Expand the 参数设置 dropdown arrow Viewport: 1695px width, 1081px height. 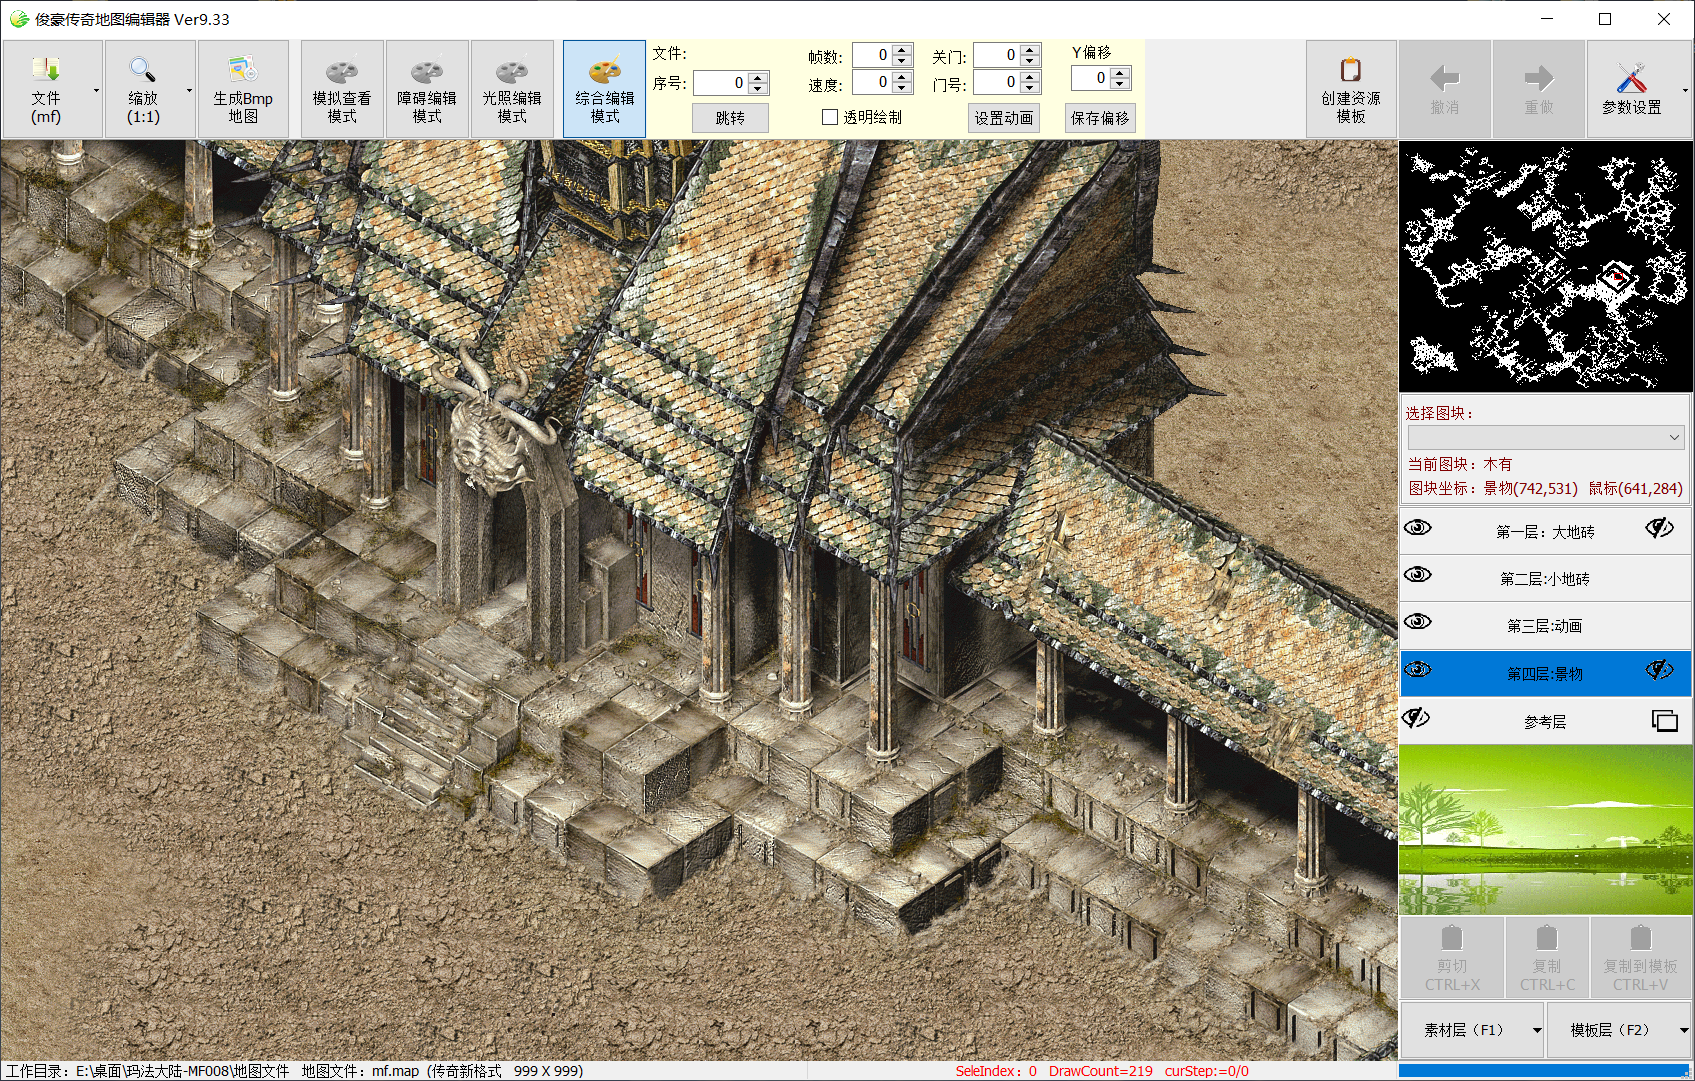[1685, 90]
